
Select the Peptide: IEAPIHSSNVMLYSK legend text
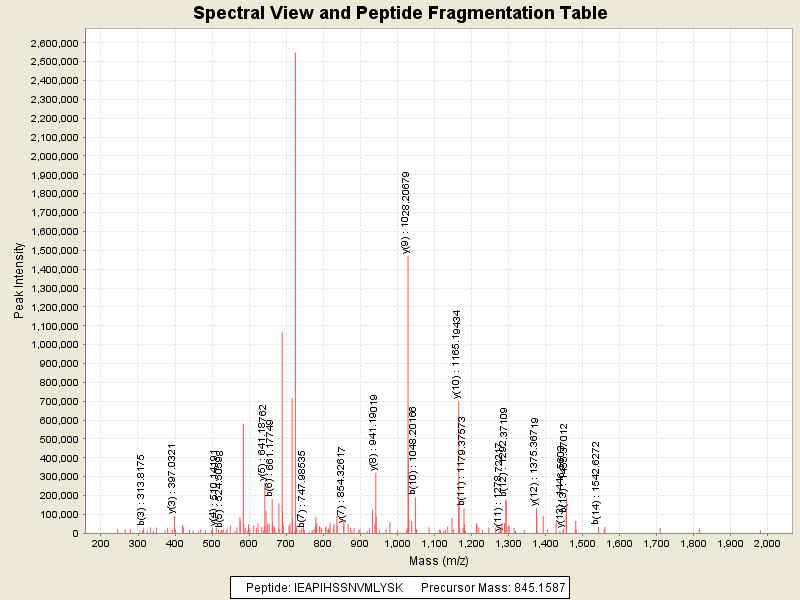click(325, 588)
